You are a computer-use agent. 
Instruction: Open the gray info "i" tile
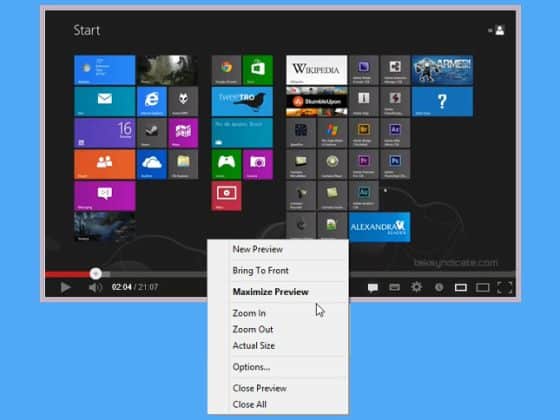(x=364, y=101)
